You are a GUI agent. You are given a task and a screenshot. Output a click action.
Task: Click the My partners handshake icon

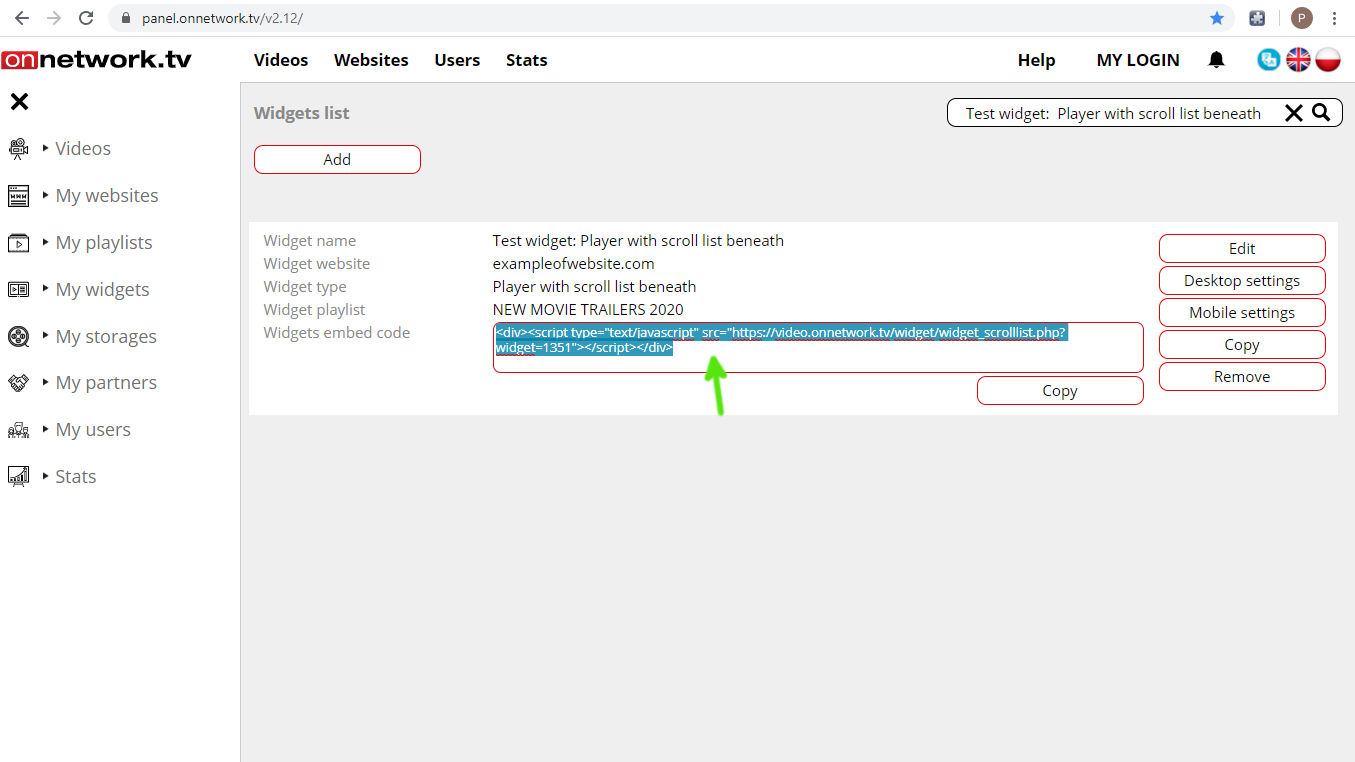click(x=18, y=383)
